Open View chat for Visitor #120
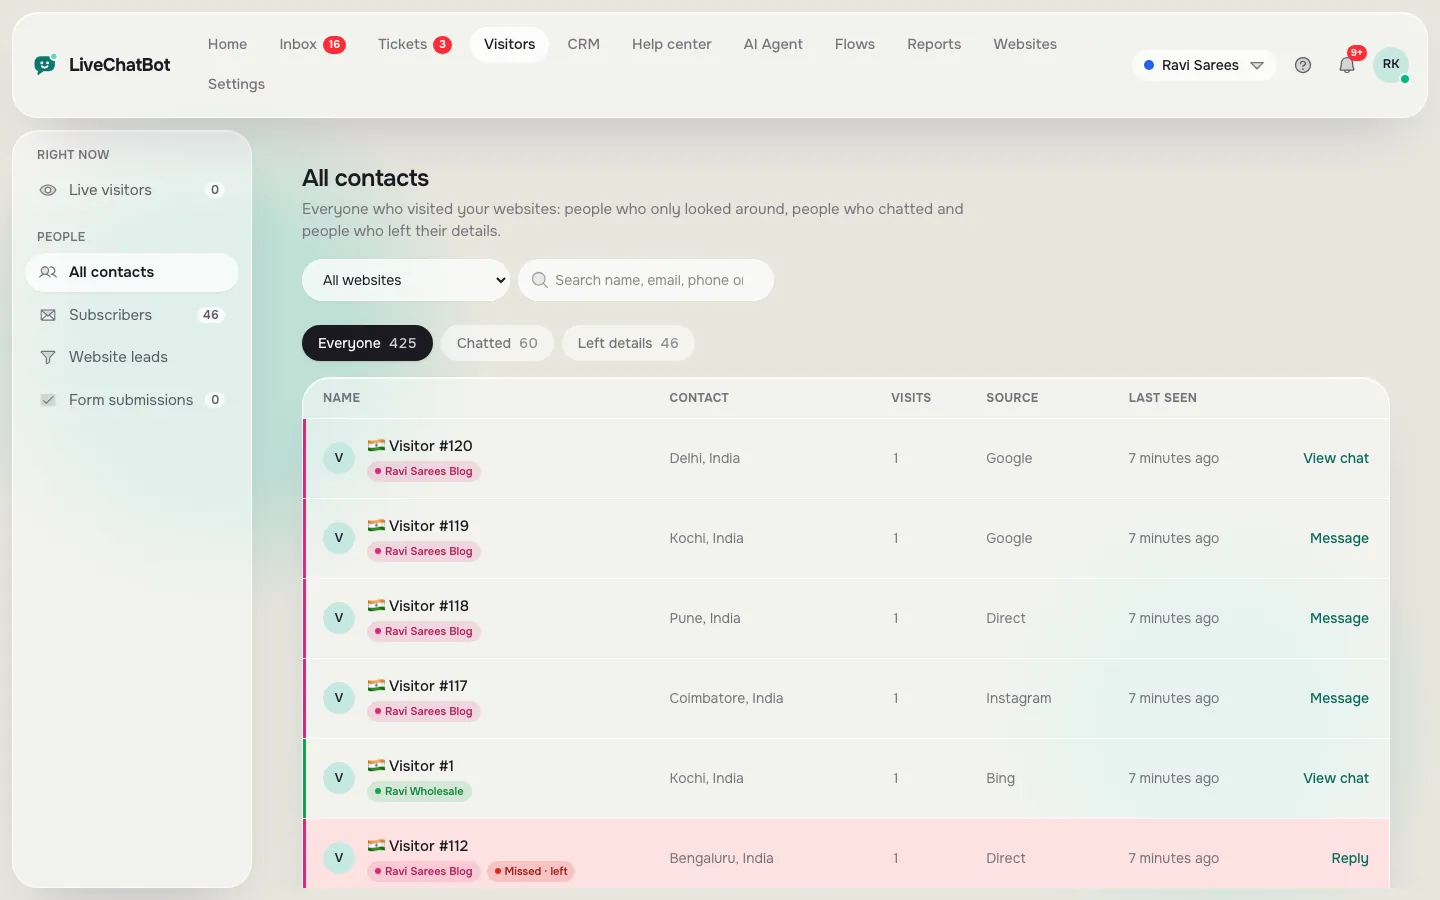The width and height of the screenshot is (1440, 900). pyautogui.click(x=1336, y=458)
